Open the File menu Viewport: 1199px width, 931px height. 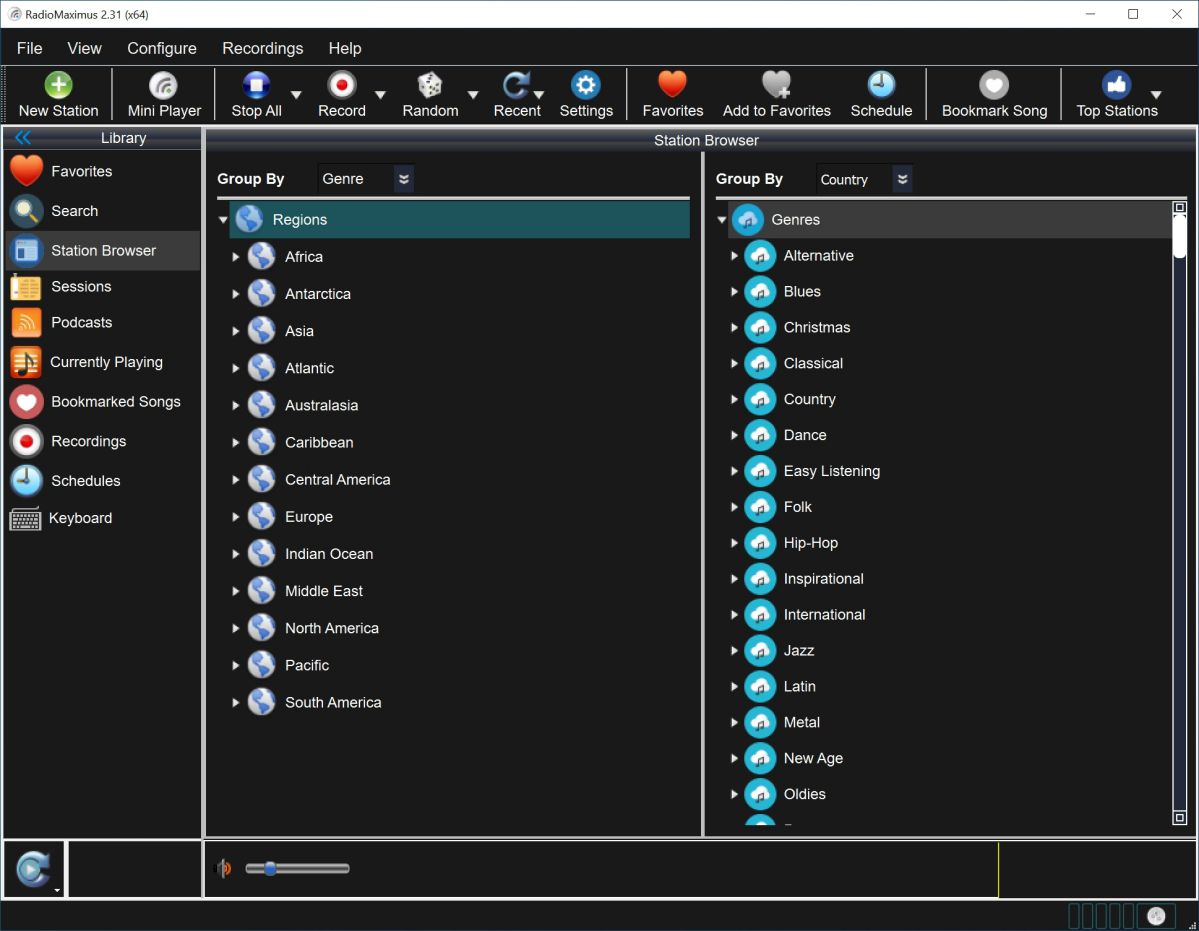click(30, 48)
